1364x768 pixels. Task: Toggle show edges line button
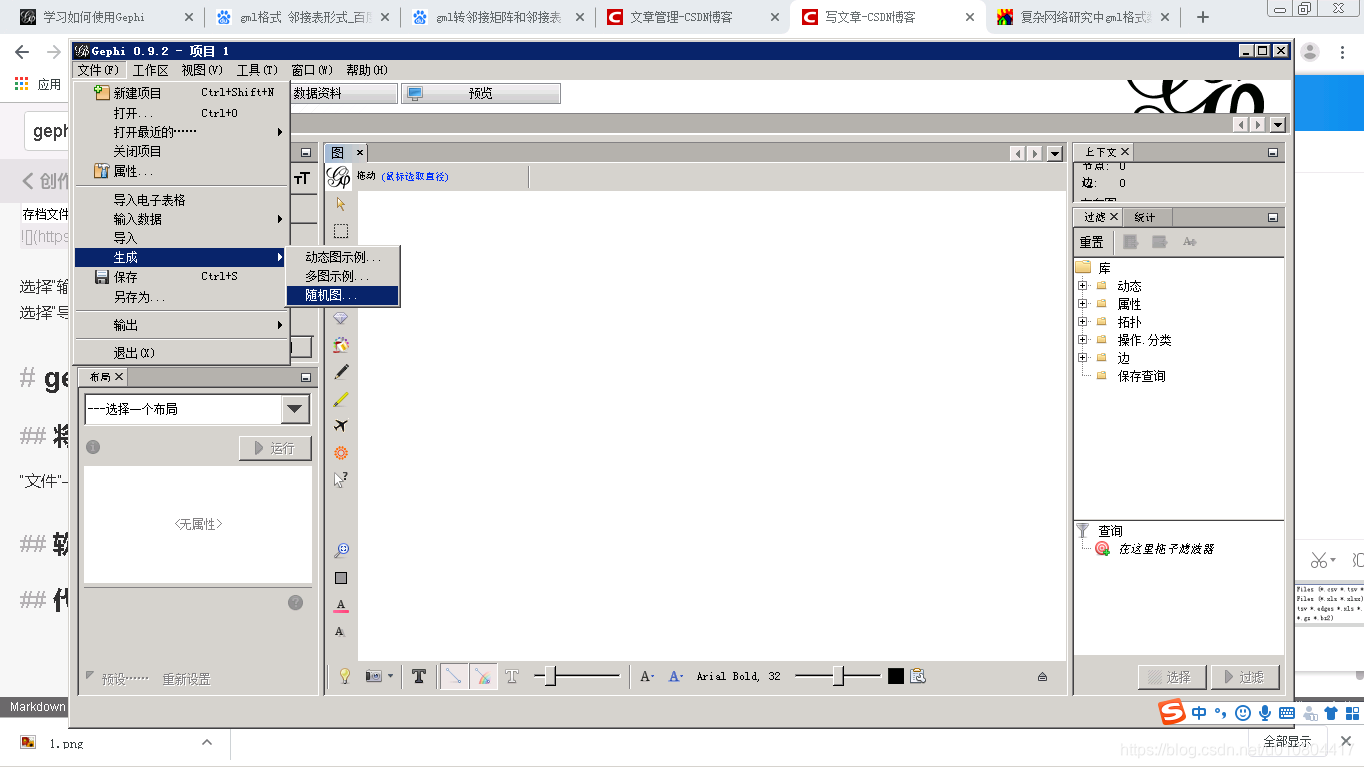click(454, 677)
